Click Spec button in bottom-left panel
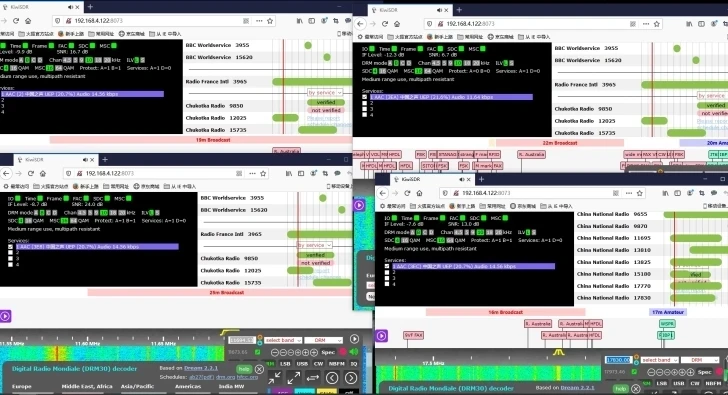 (x=328, y=353)
